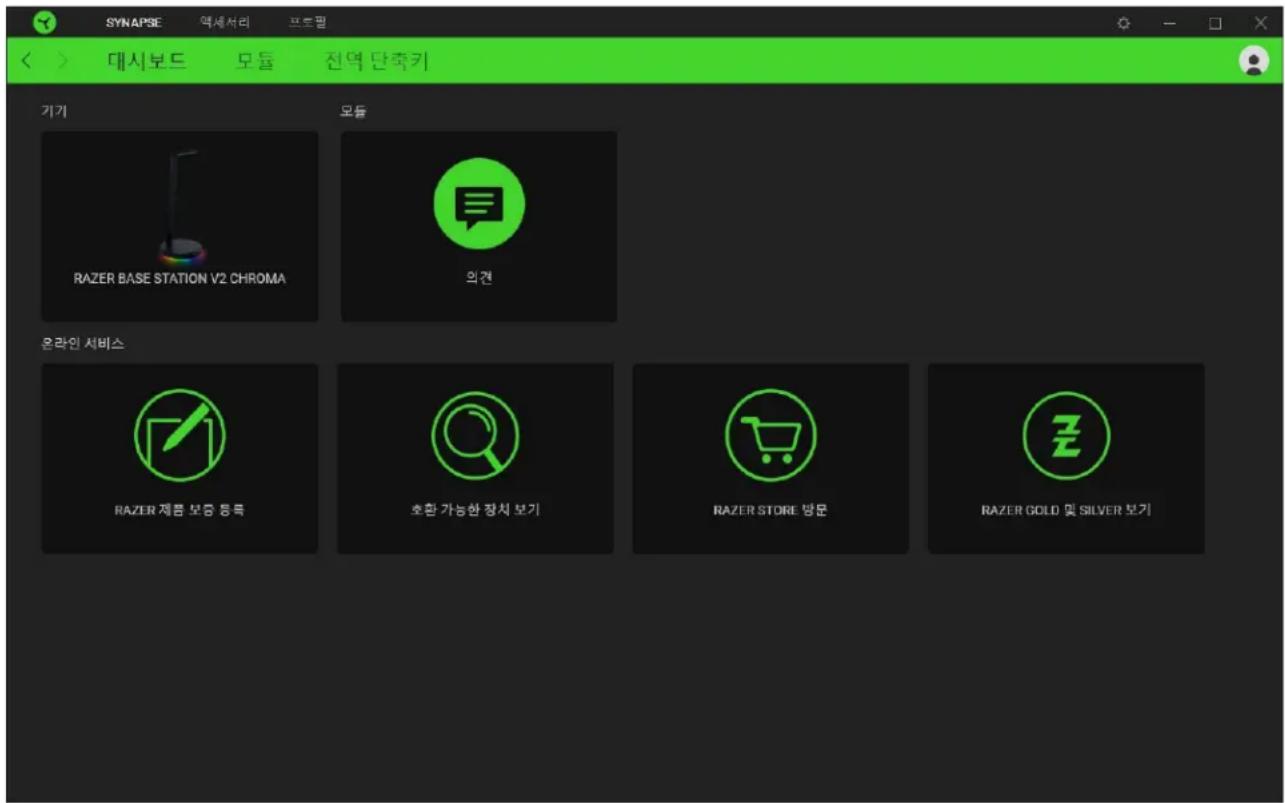The image size is (1285, 803).
Task: Click the warranty registration pen icon
Action: (180, 435)
